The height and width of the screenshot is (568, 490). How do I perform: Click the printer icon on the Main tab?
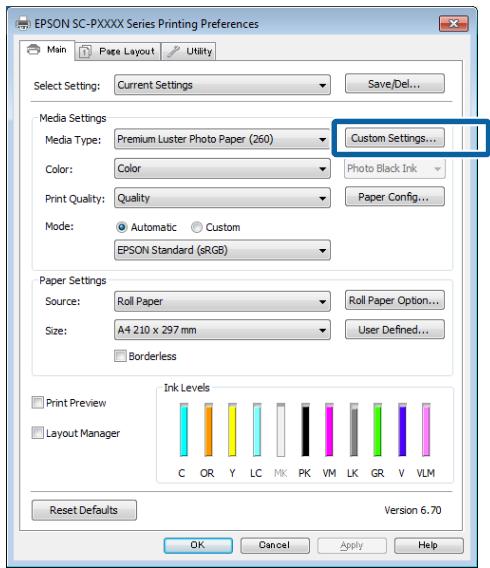(x=34, y=49)
